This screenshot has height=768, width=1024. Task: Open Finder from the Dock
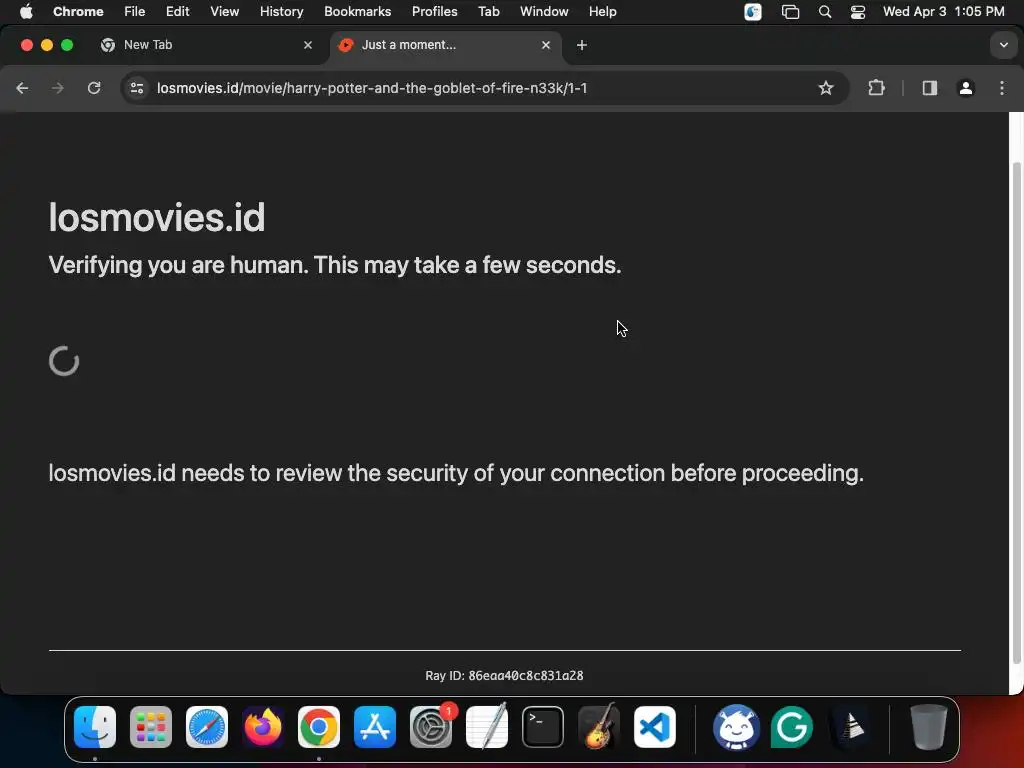(x=95, y=727)
